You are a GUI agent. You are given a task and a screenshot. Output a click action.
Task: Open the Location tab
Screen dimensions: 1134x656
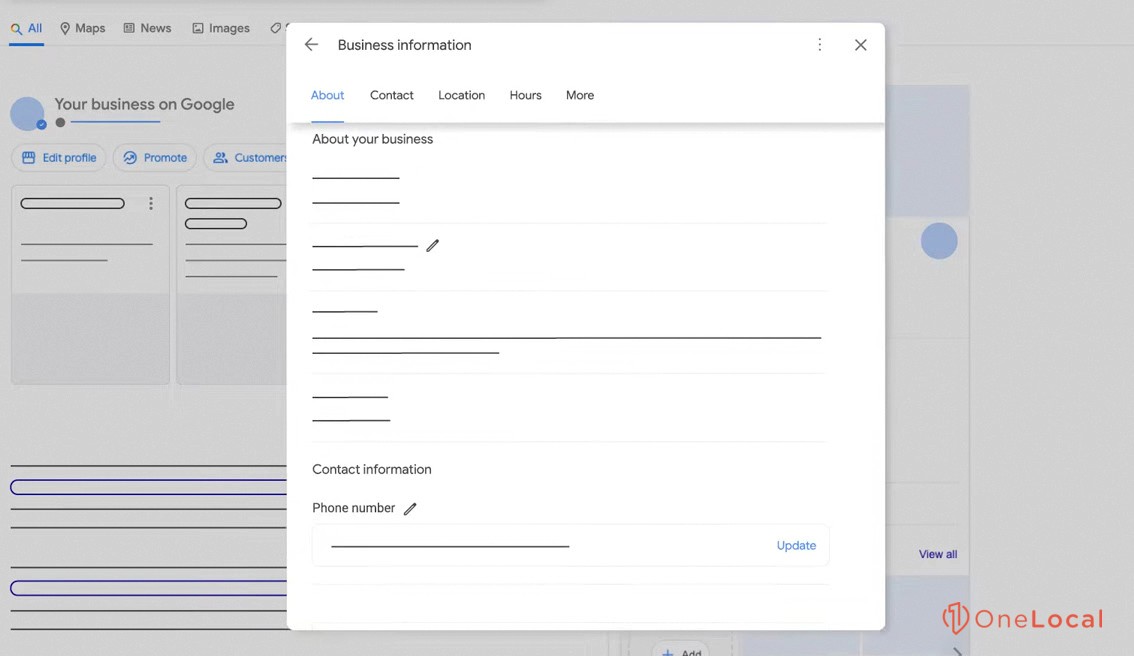461,95
